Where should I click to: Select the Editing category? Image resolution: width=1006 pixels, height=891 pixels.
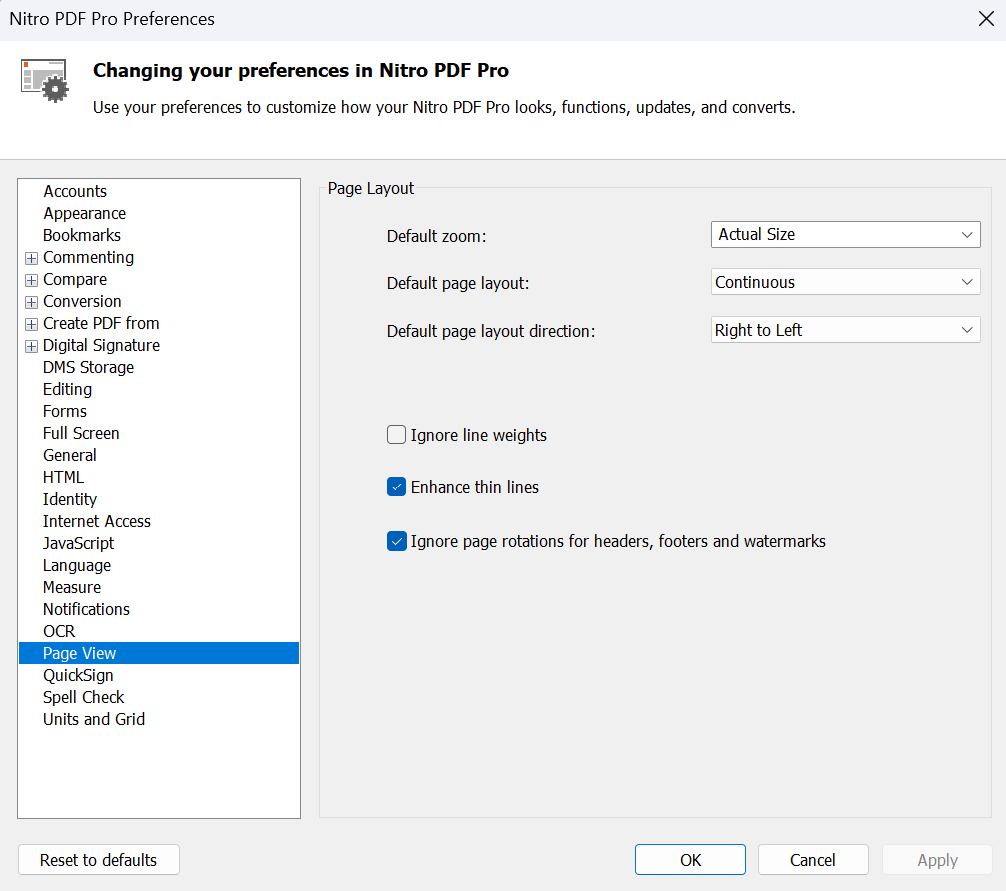[67, 389]
